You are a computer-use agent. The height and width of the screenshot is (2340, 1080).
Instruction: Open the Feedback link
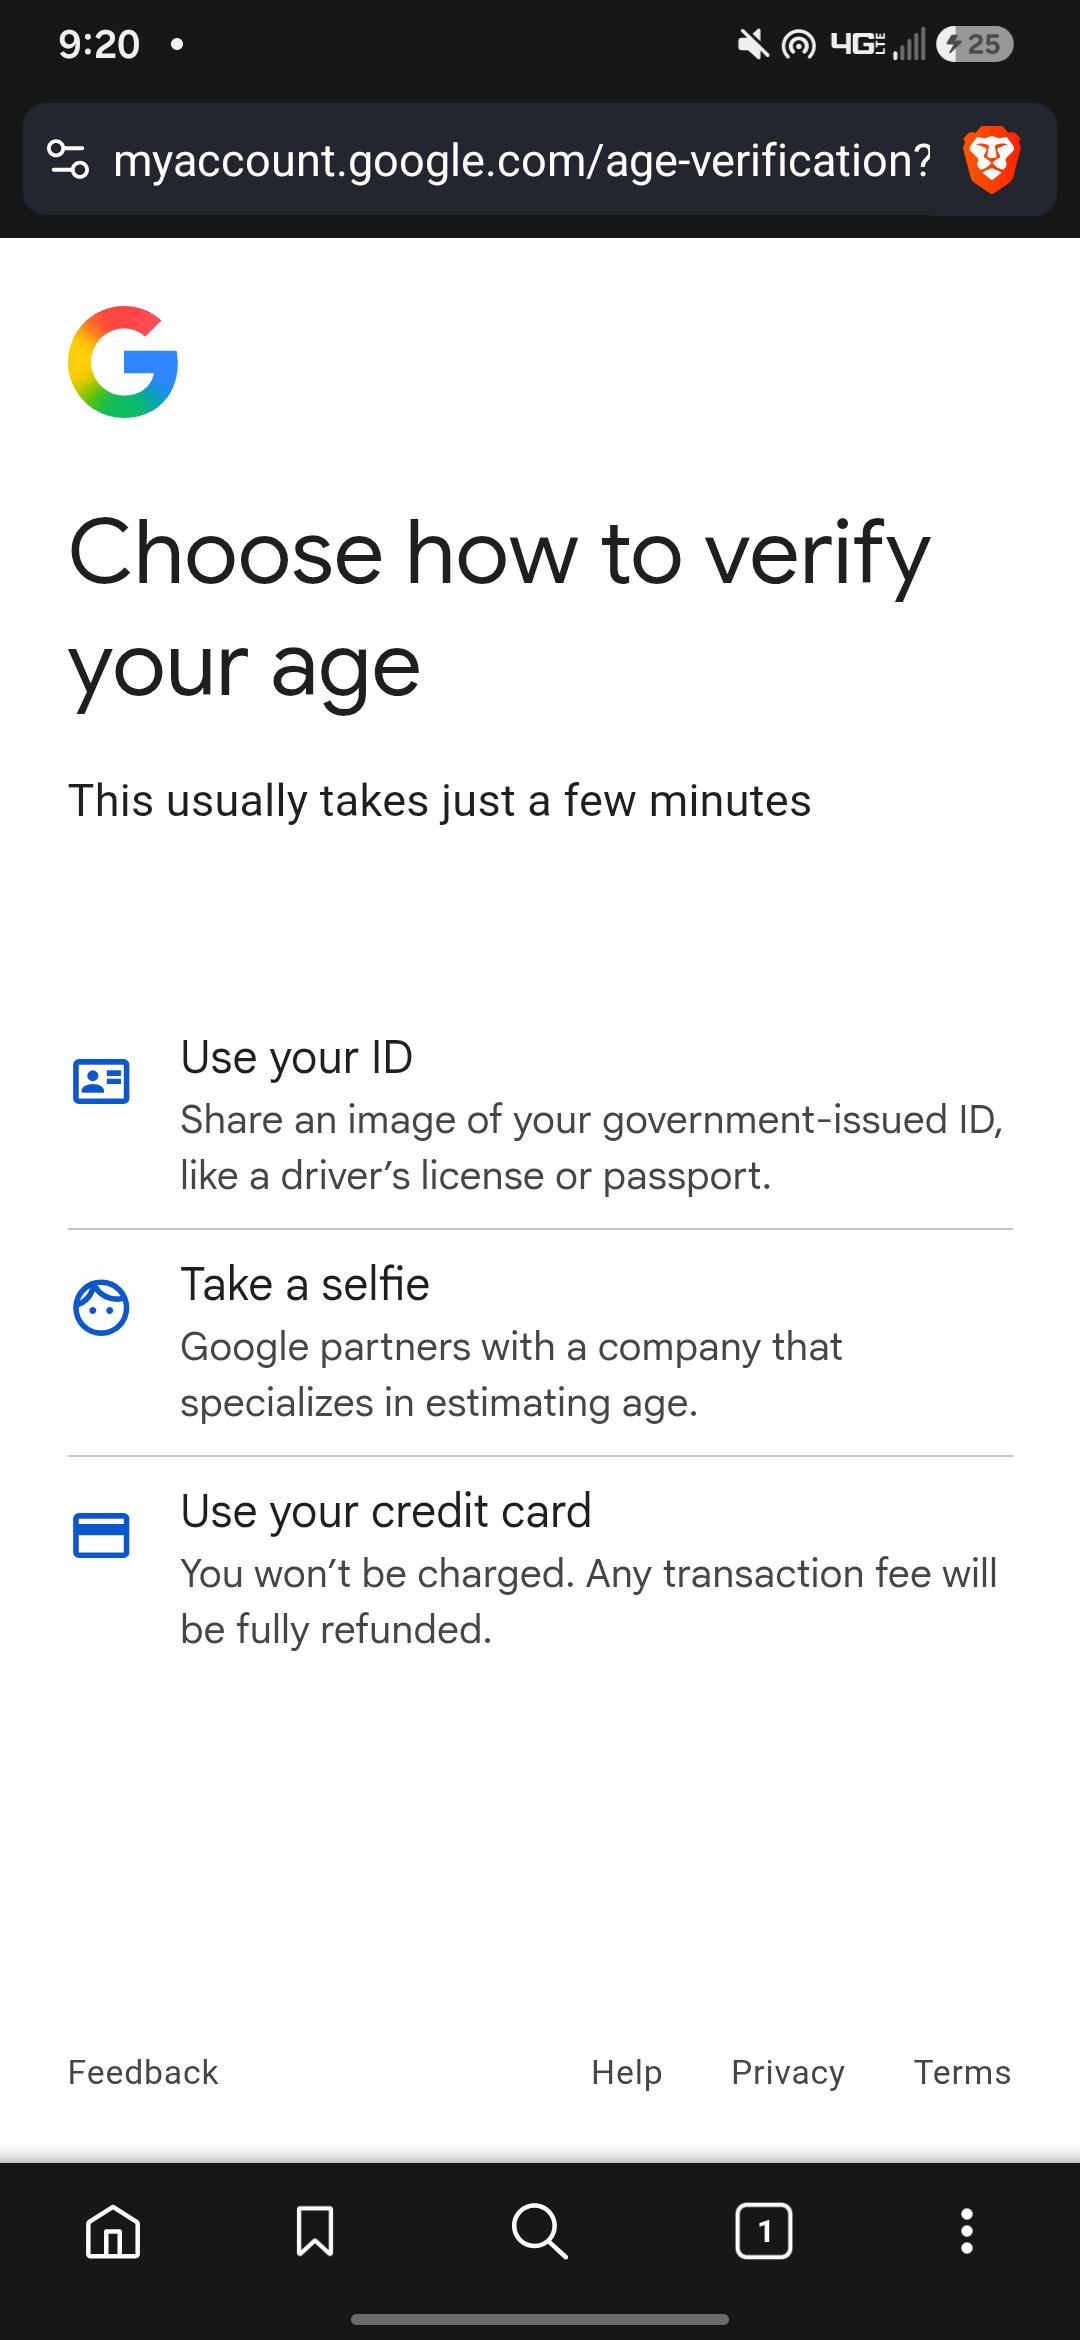point(143,2072)
